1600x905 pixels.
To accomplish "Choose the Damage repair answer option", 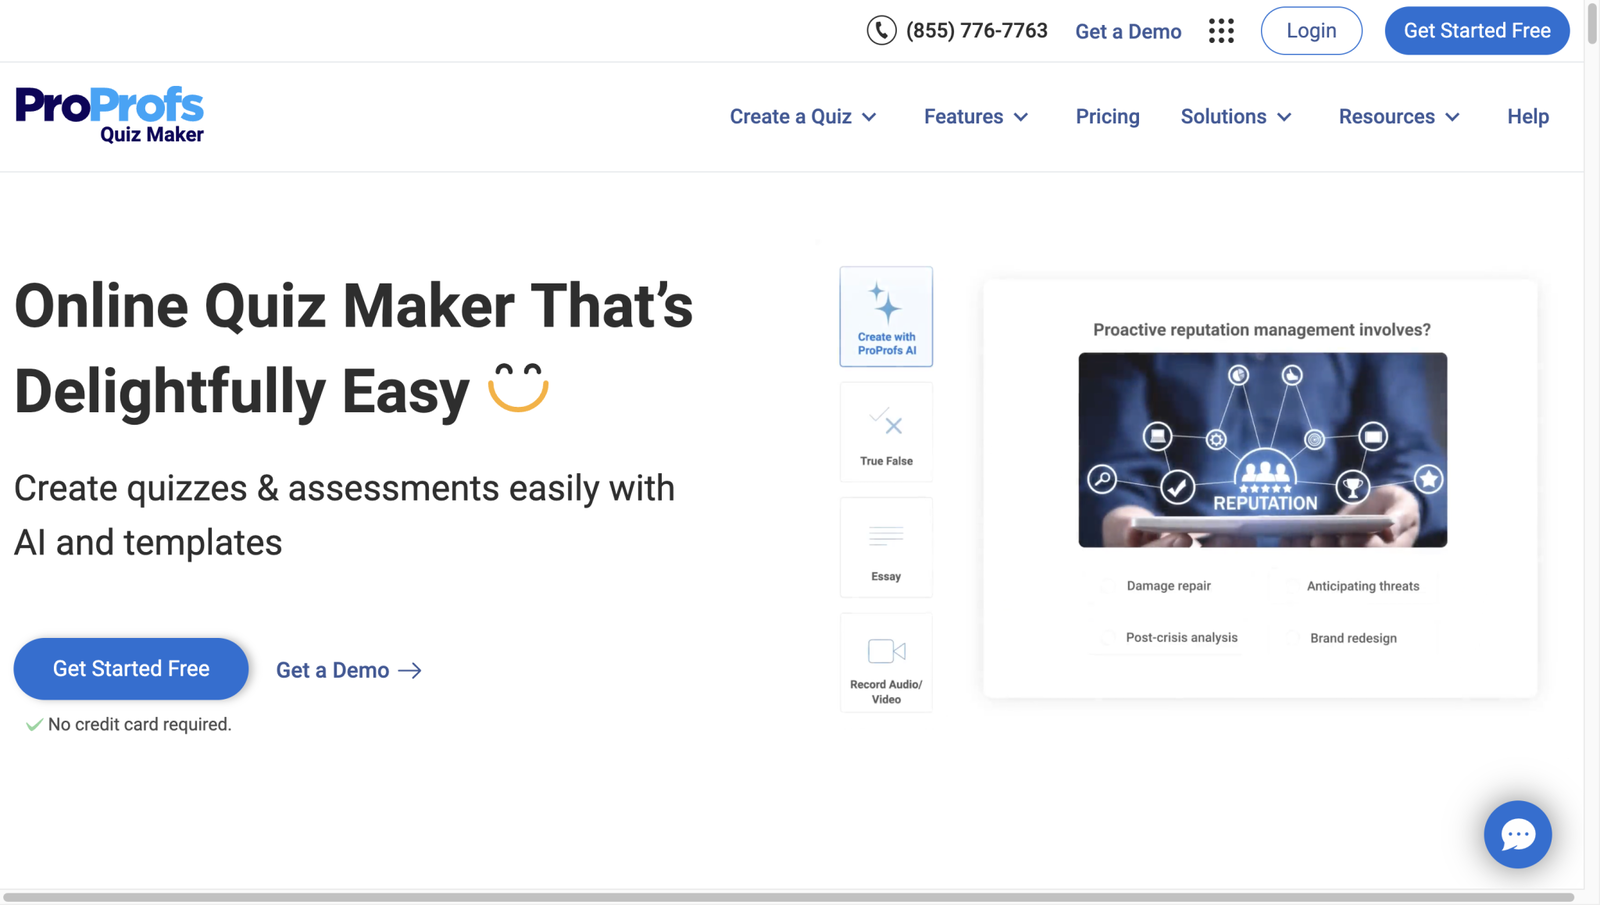I will pos(1168,586).
